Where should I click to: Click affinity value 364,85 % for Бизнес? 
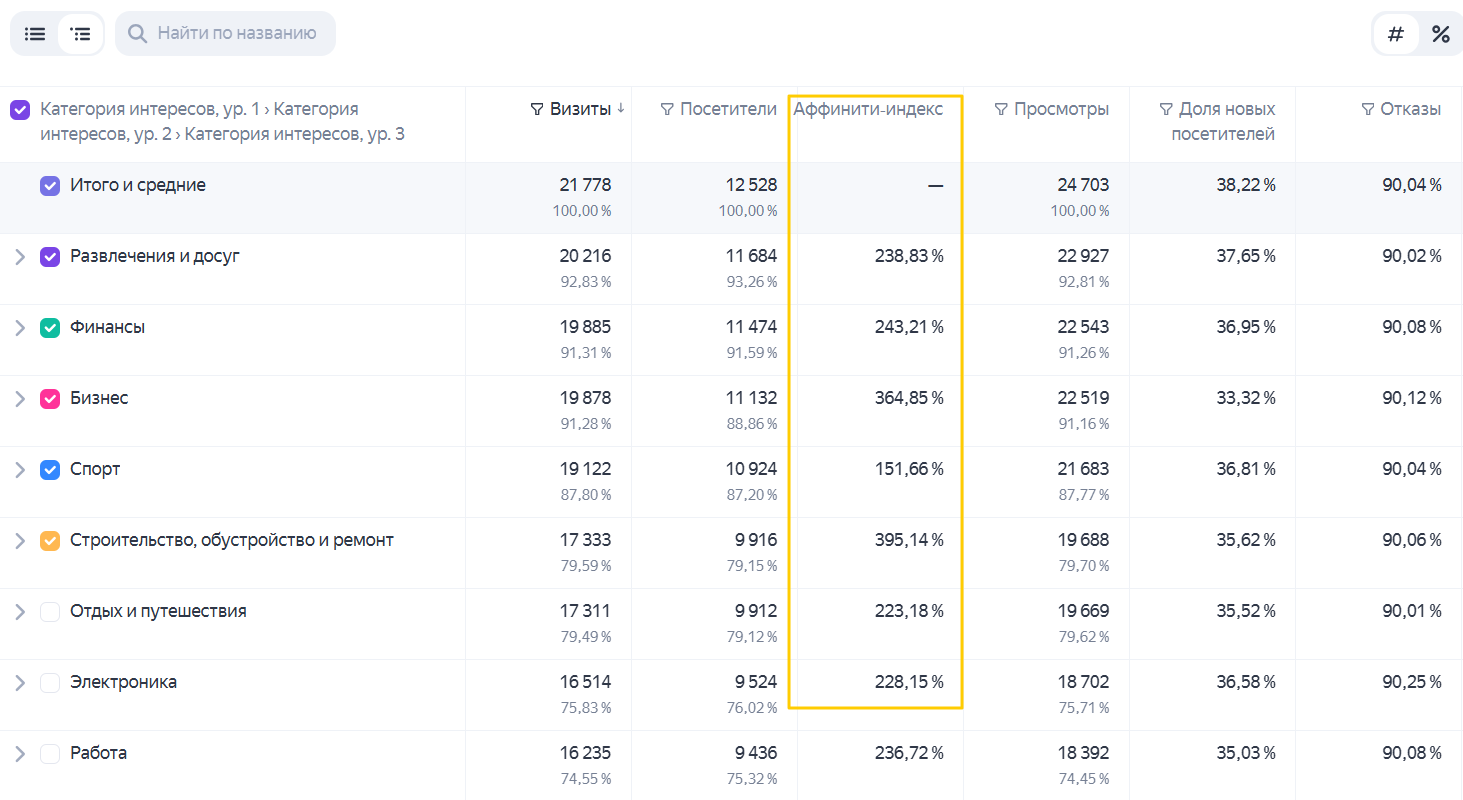[909, 398]
